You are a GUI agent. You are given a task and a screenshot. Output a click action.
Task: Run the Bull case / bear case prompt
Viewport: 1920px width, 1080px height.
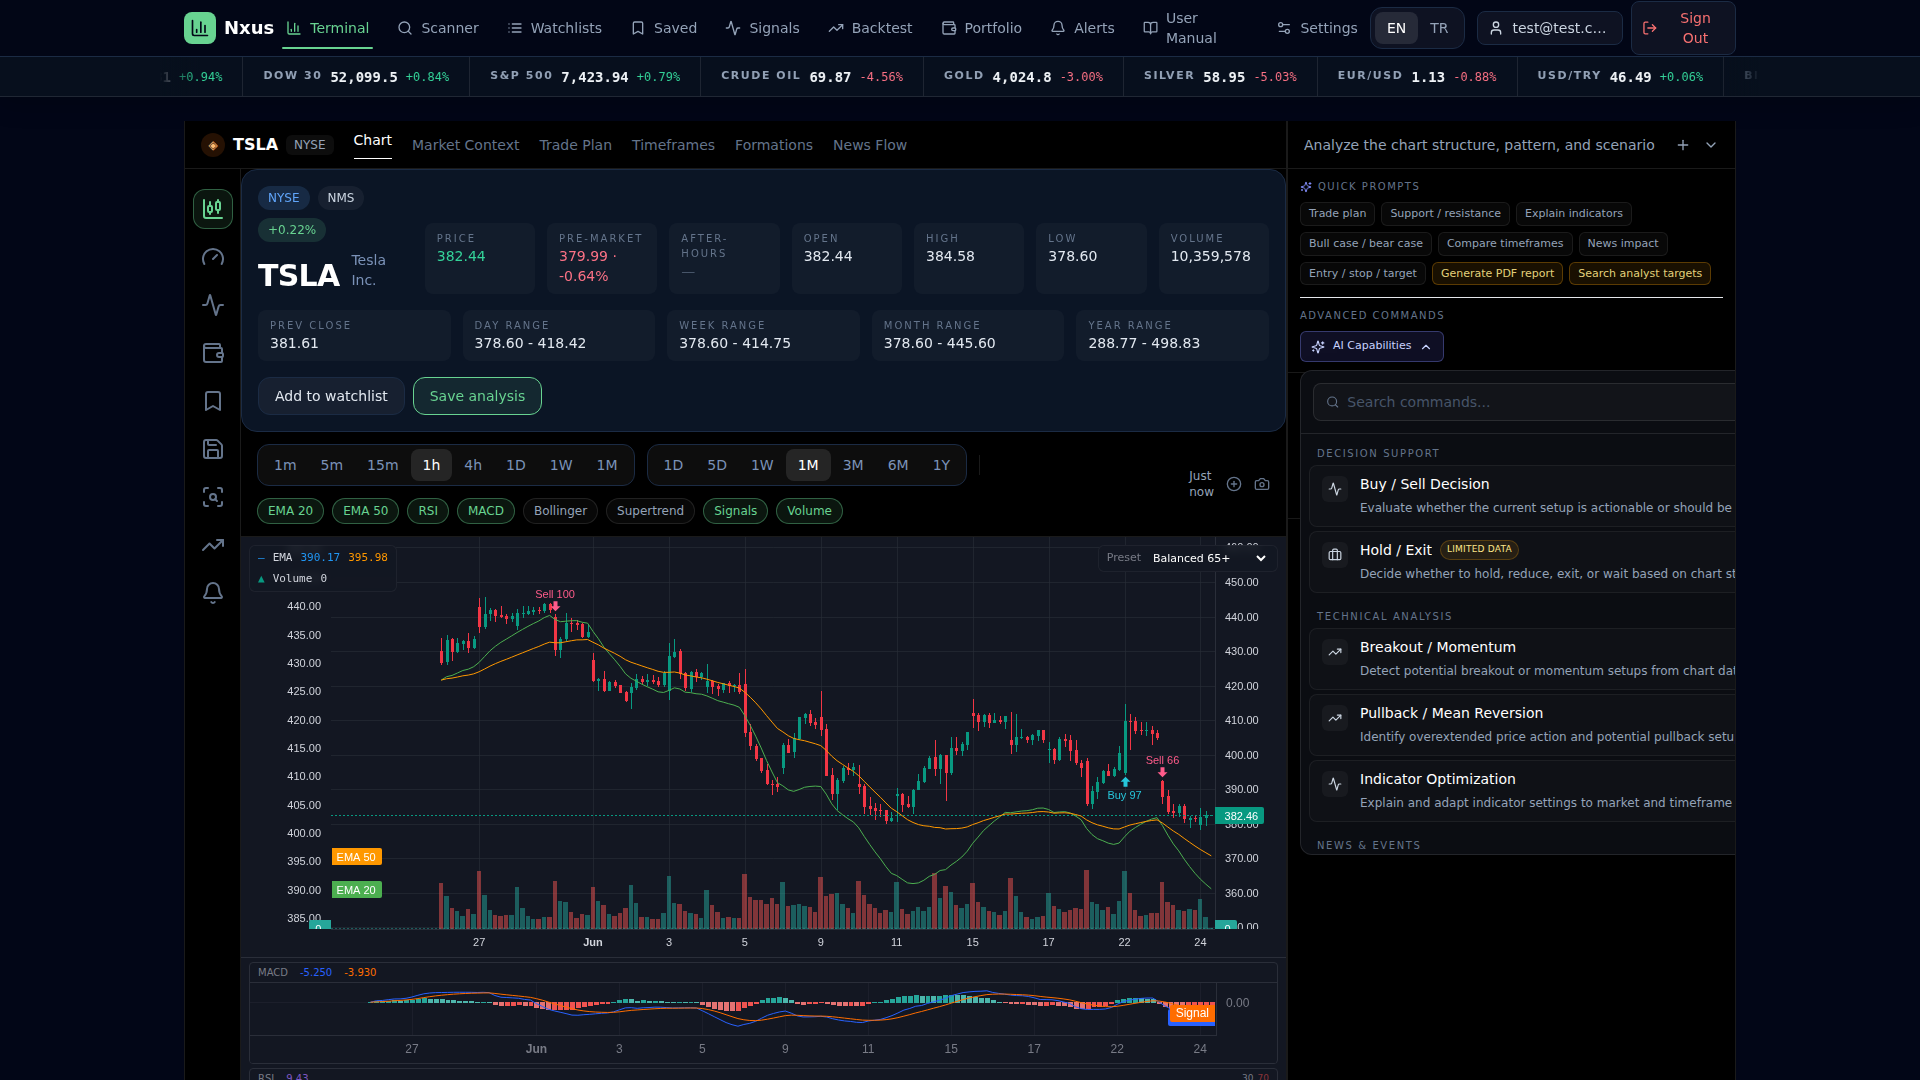(1365, 244)
